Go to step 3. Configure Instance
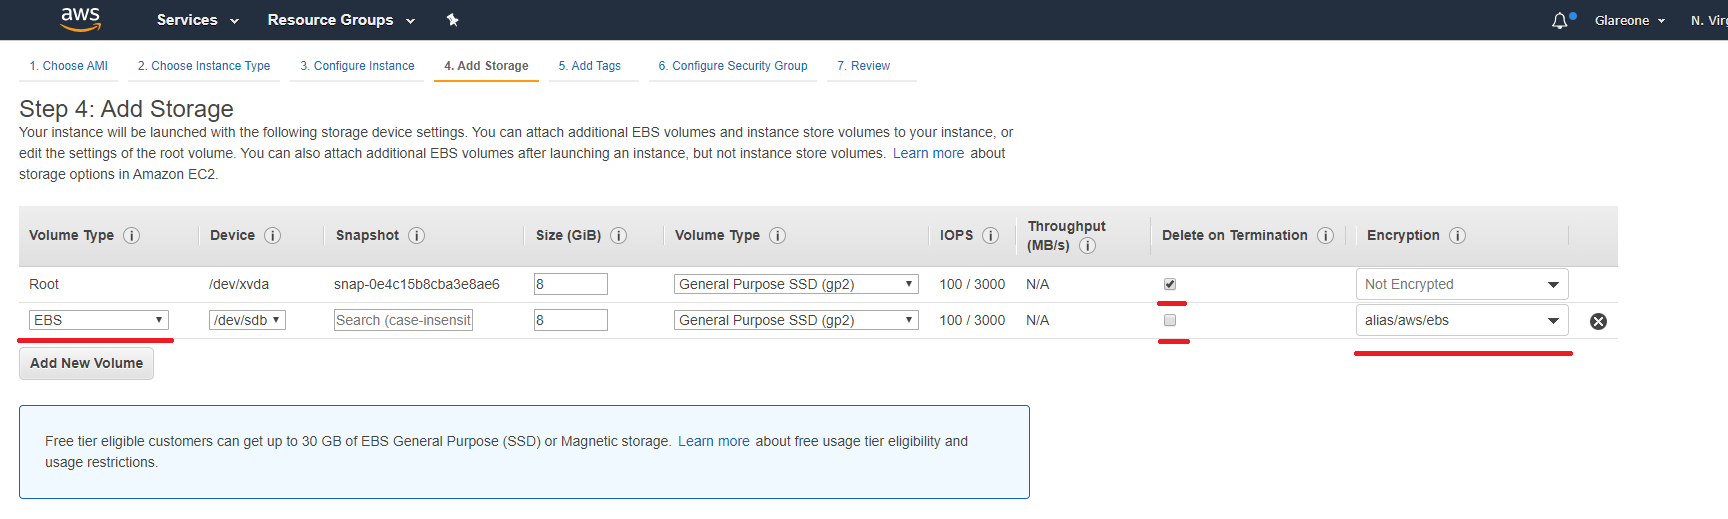1728x519 pixels. [x=357, y=66]
